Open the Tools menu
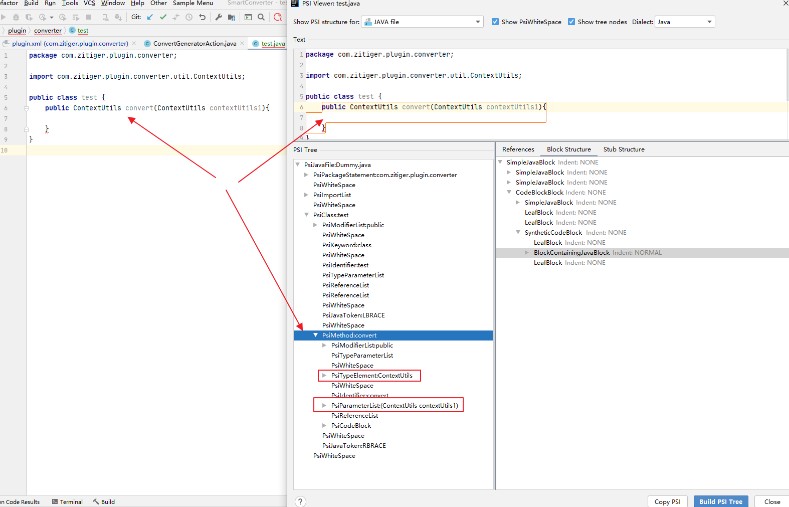The width and height of the screenshot is (789, 507). [x=70, y=3]
